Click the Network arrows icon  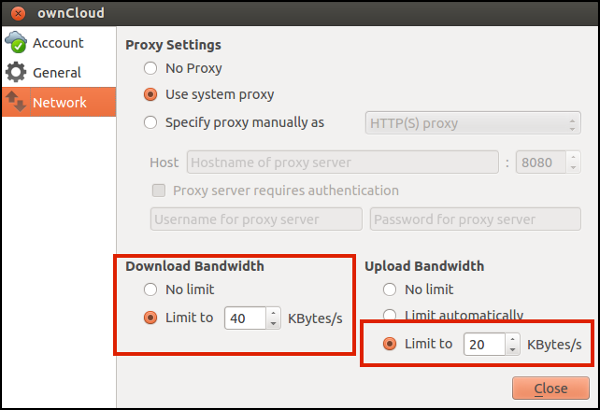(16, 102)
